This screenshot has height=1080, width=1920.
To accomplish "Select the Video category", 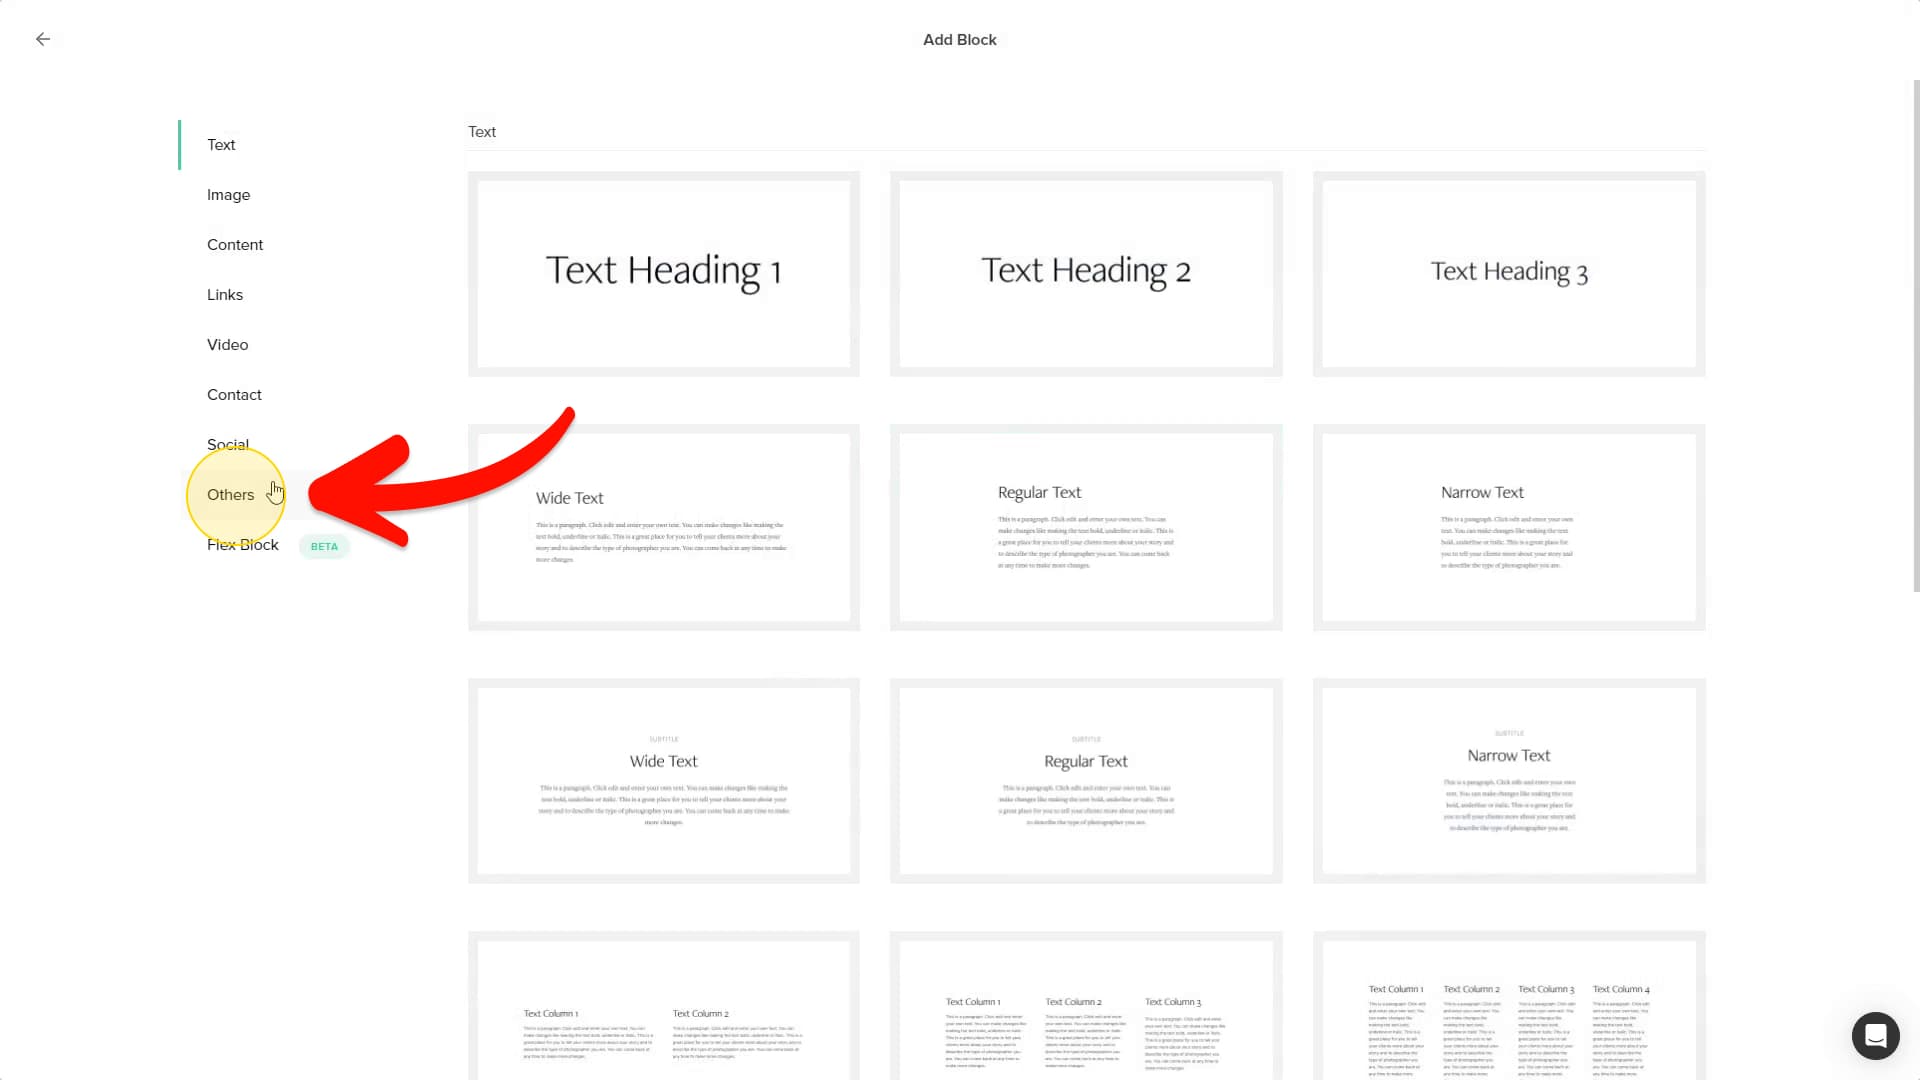I will [x=227, y=345].
